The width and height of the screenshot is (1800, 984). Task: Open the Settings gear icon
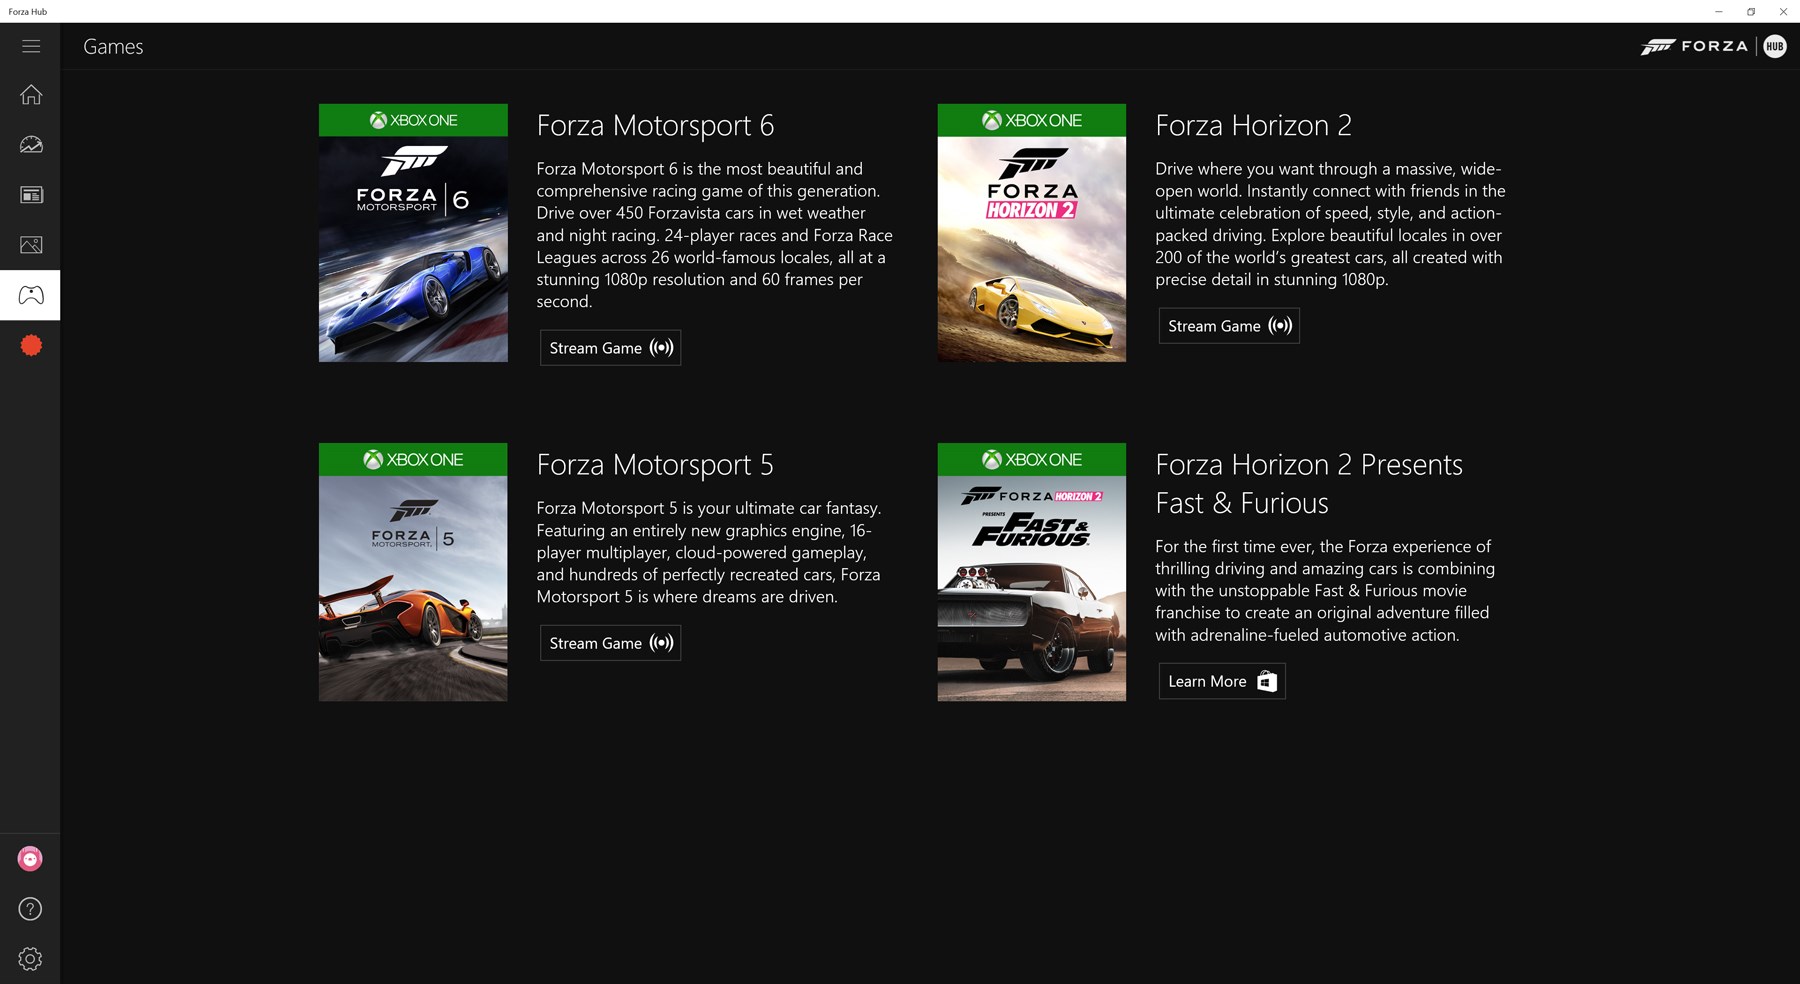(x=30, y=959)
